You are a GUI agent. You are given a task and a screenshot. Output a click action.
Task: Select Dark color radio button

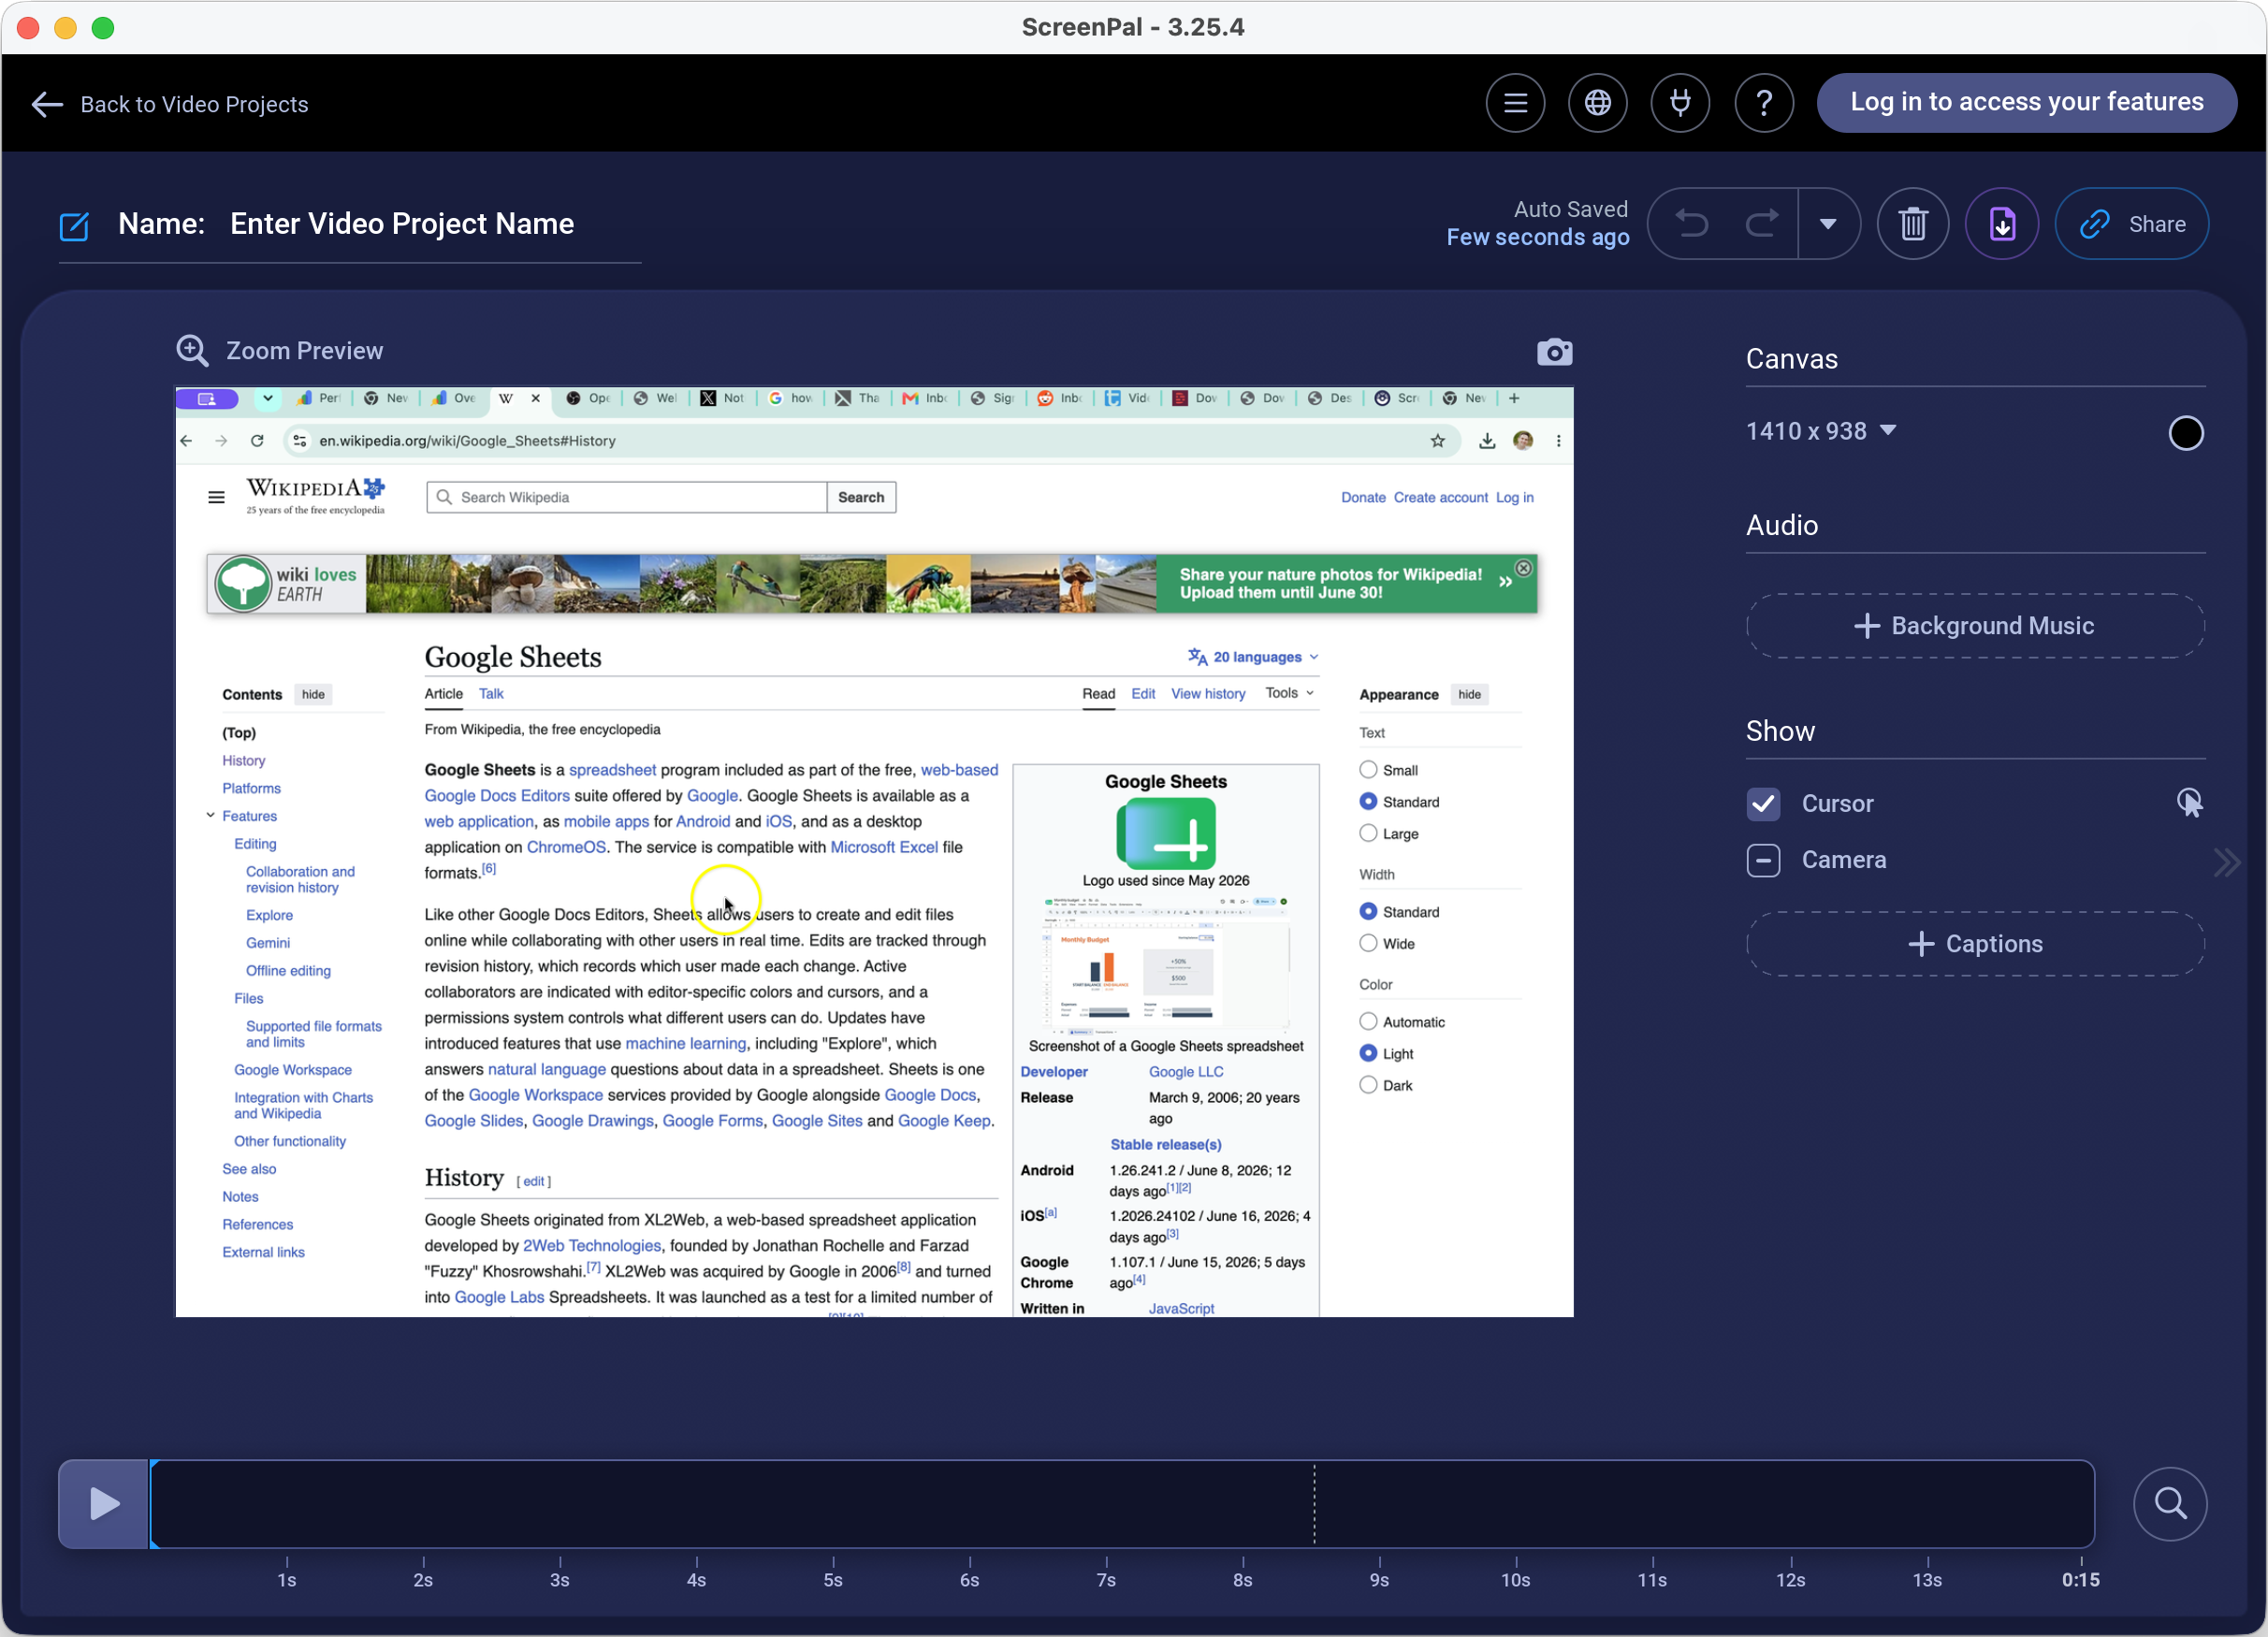[1368, 1085]
